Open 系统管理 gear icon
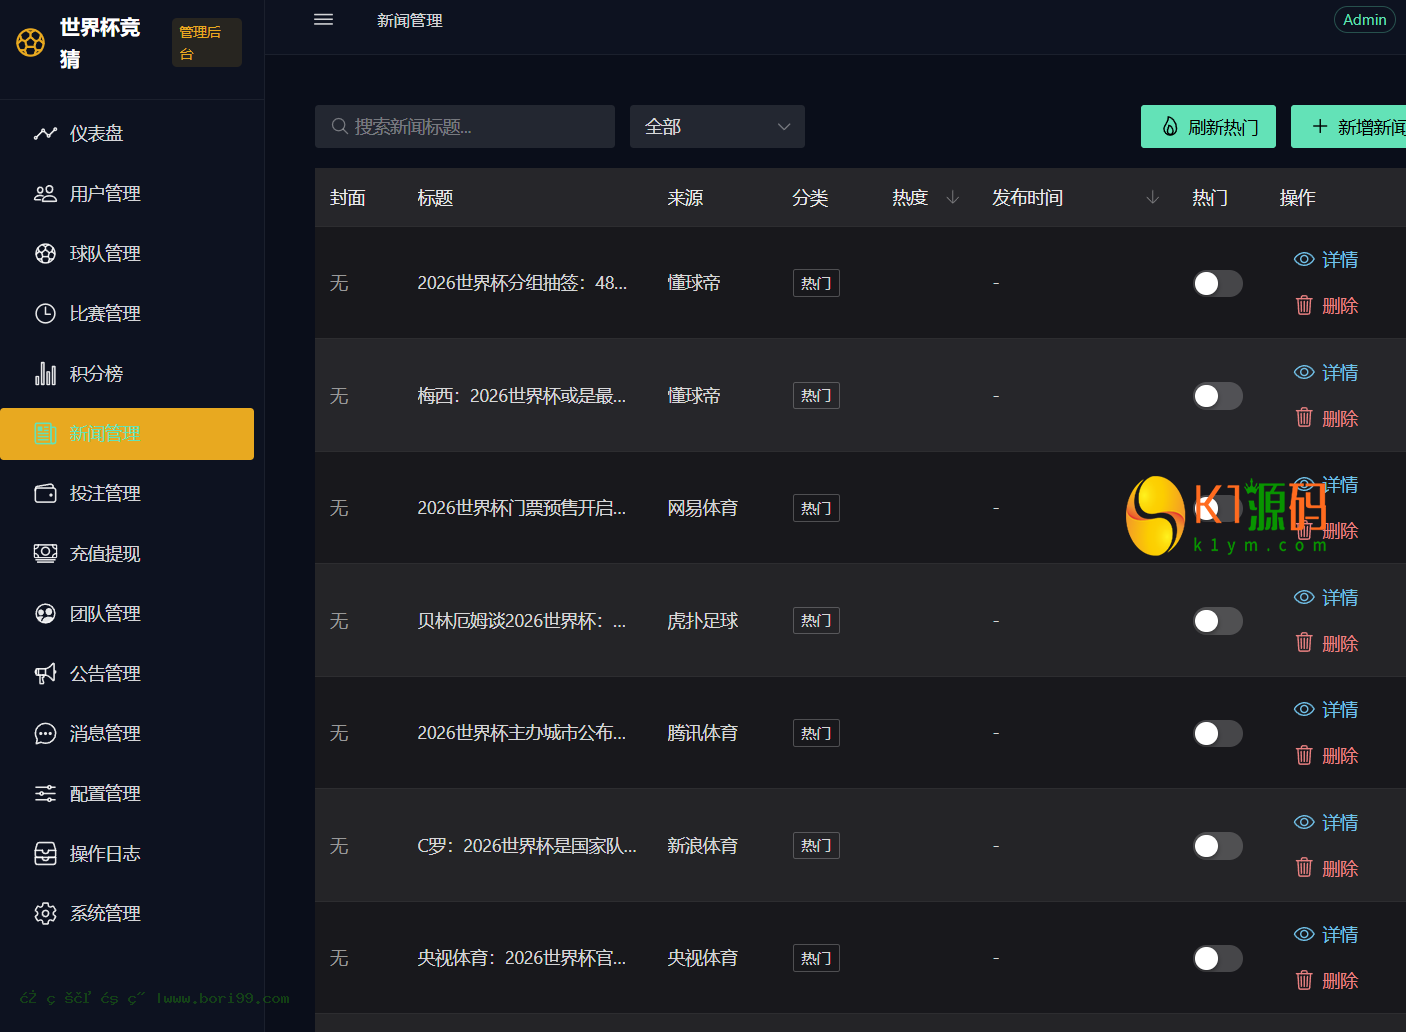 click(x=45, y=913)
